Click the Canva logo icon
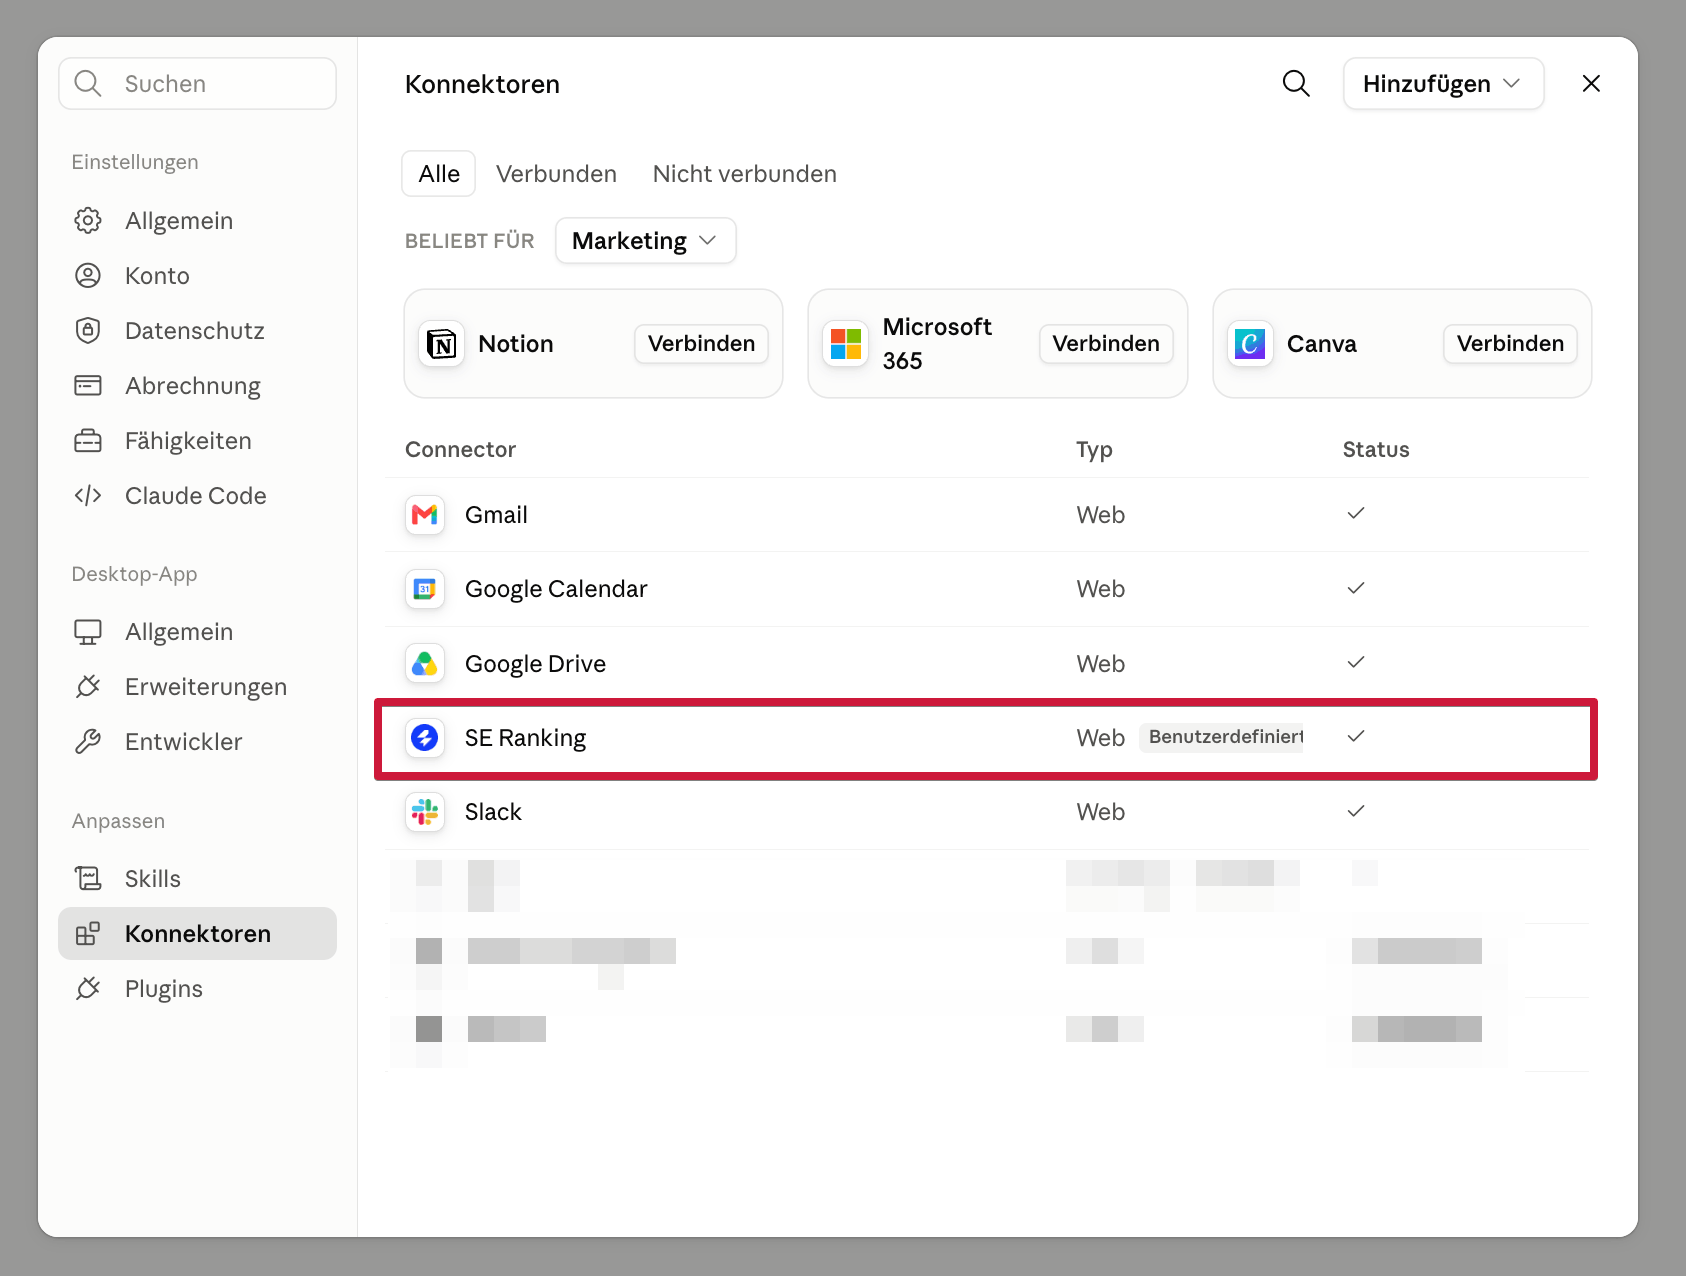Viewport: 1686px width, 1276px height. click(1250, 344)
